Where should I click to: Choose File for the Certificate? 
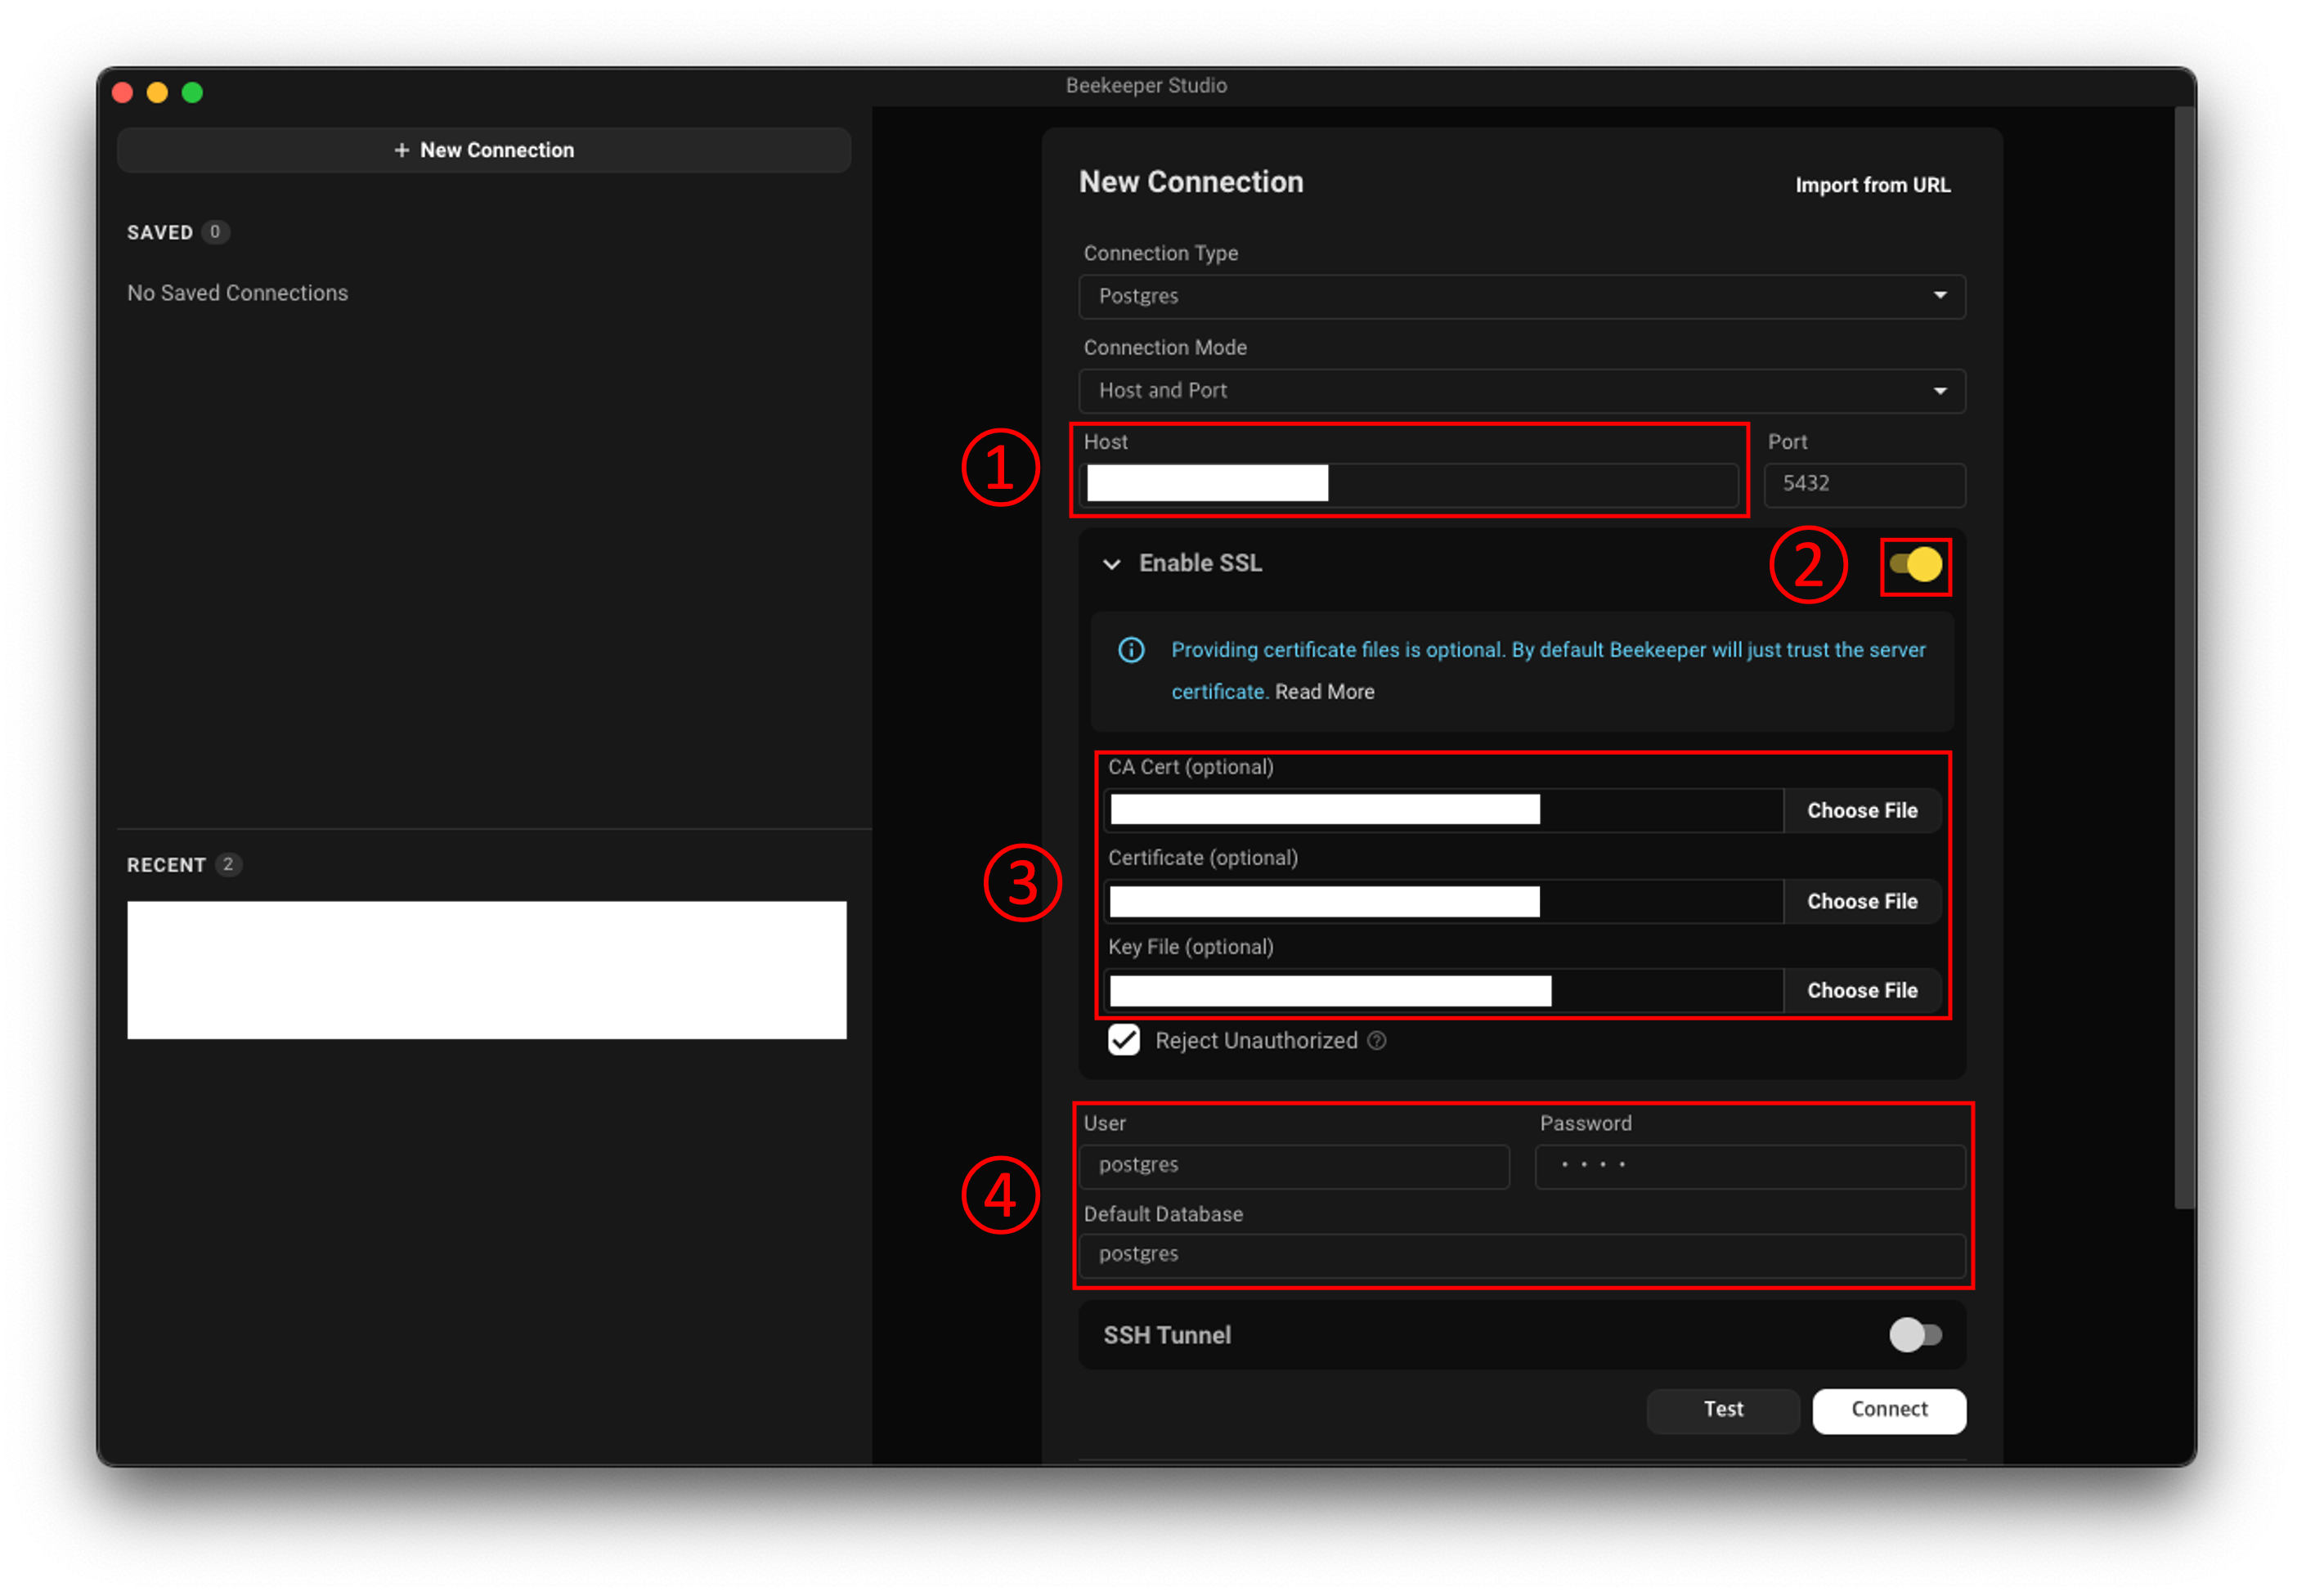[x=1861, y=901]
